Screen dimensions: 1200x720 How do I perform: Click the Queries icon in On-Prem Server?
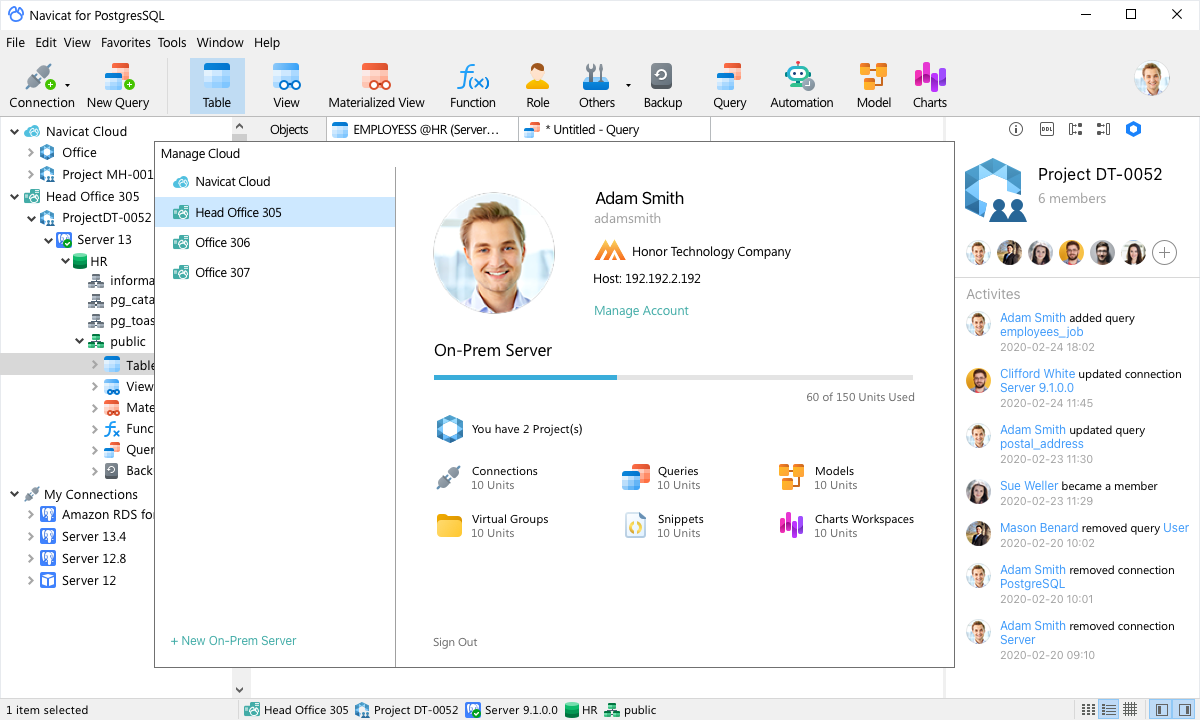pos(636,478)
